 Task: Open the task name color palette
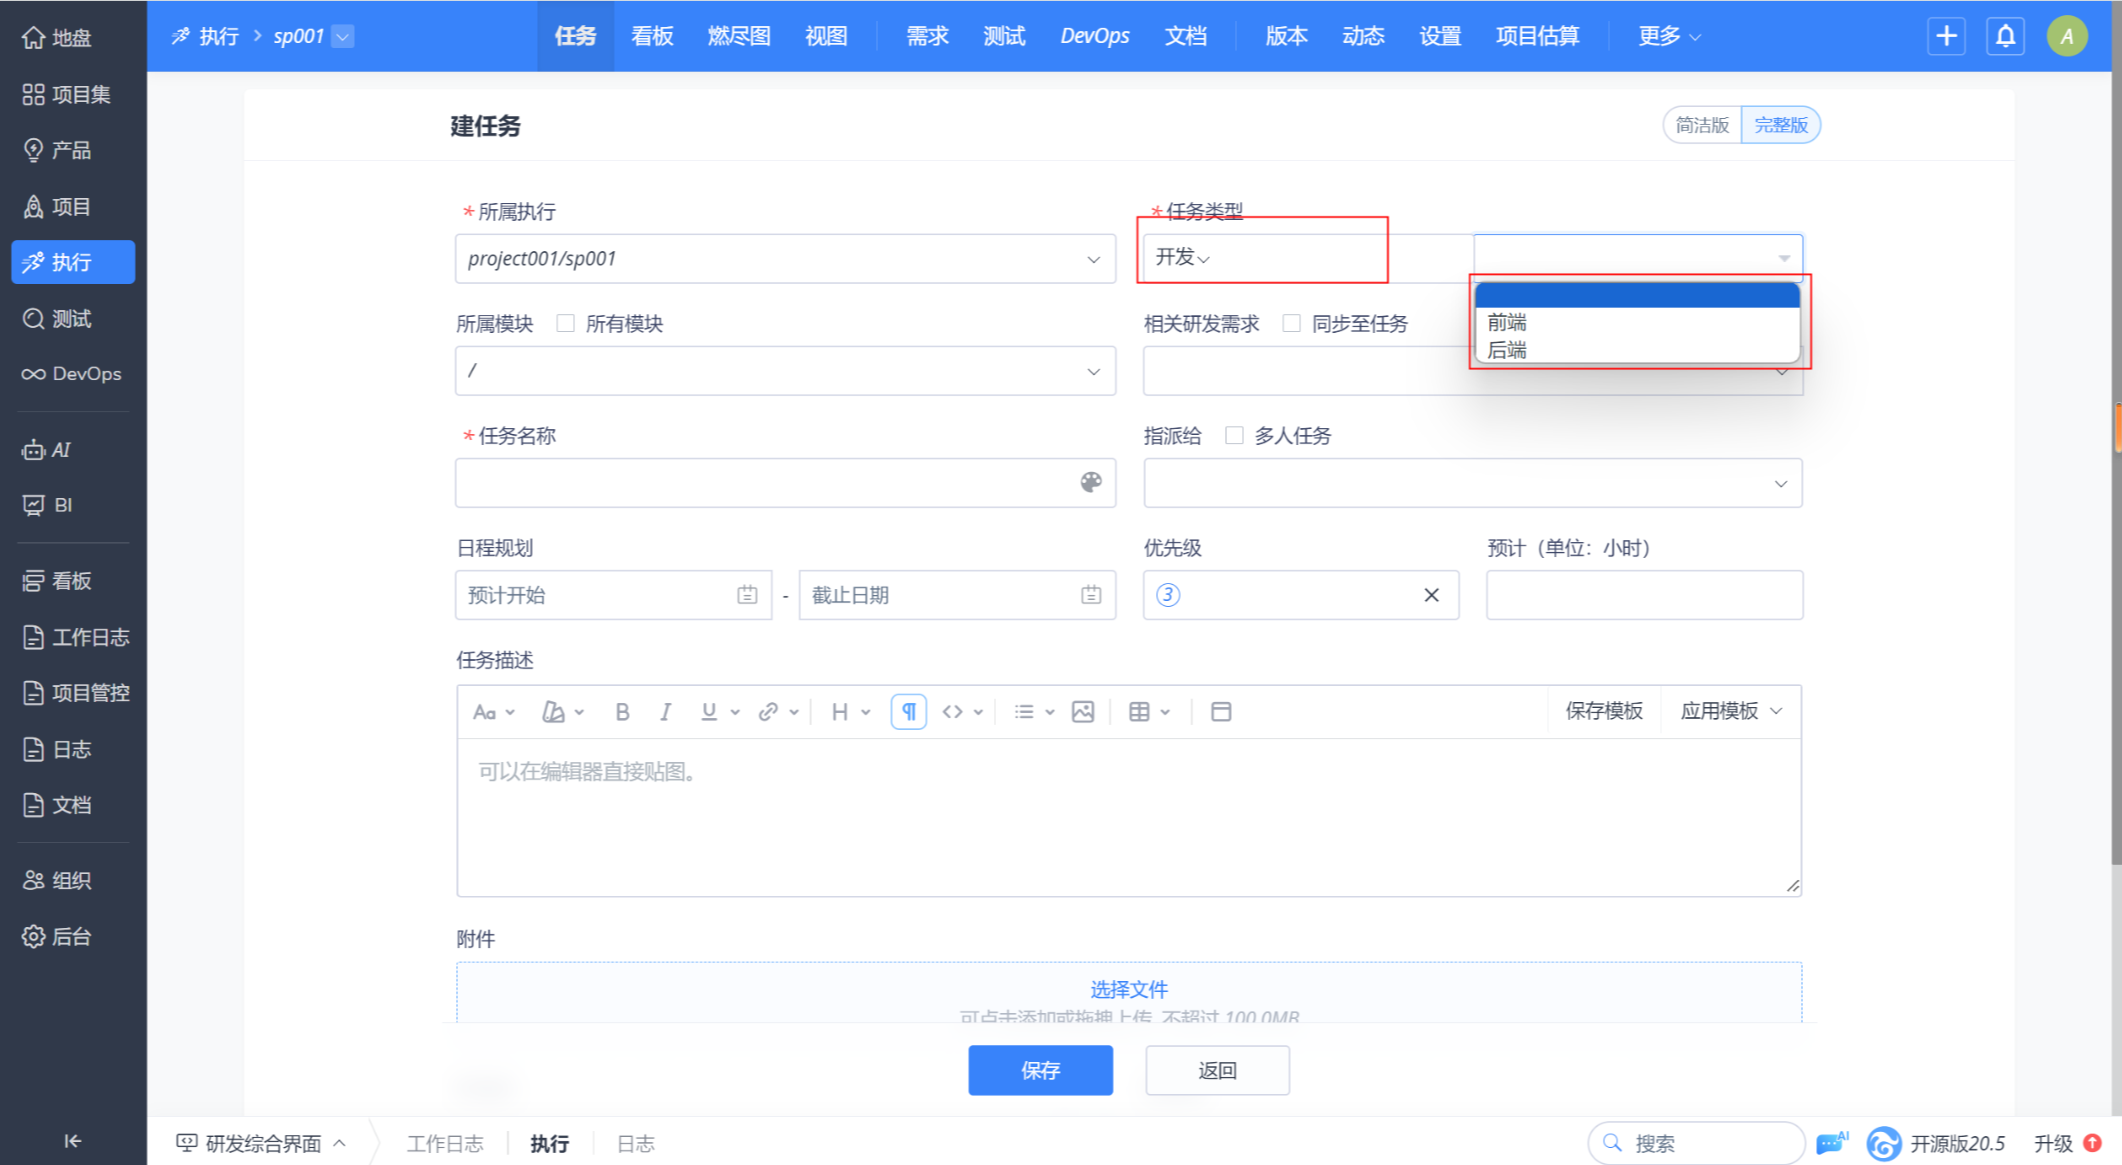point(1091,482)
